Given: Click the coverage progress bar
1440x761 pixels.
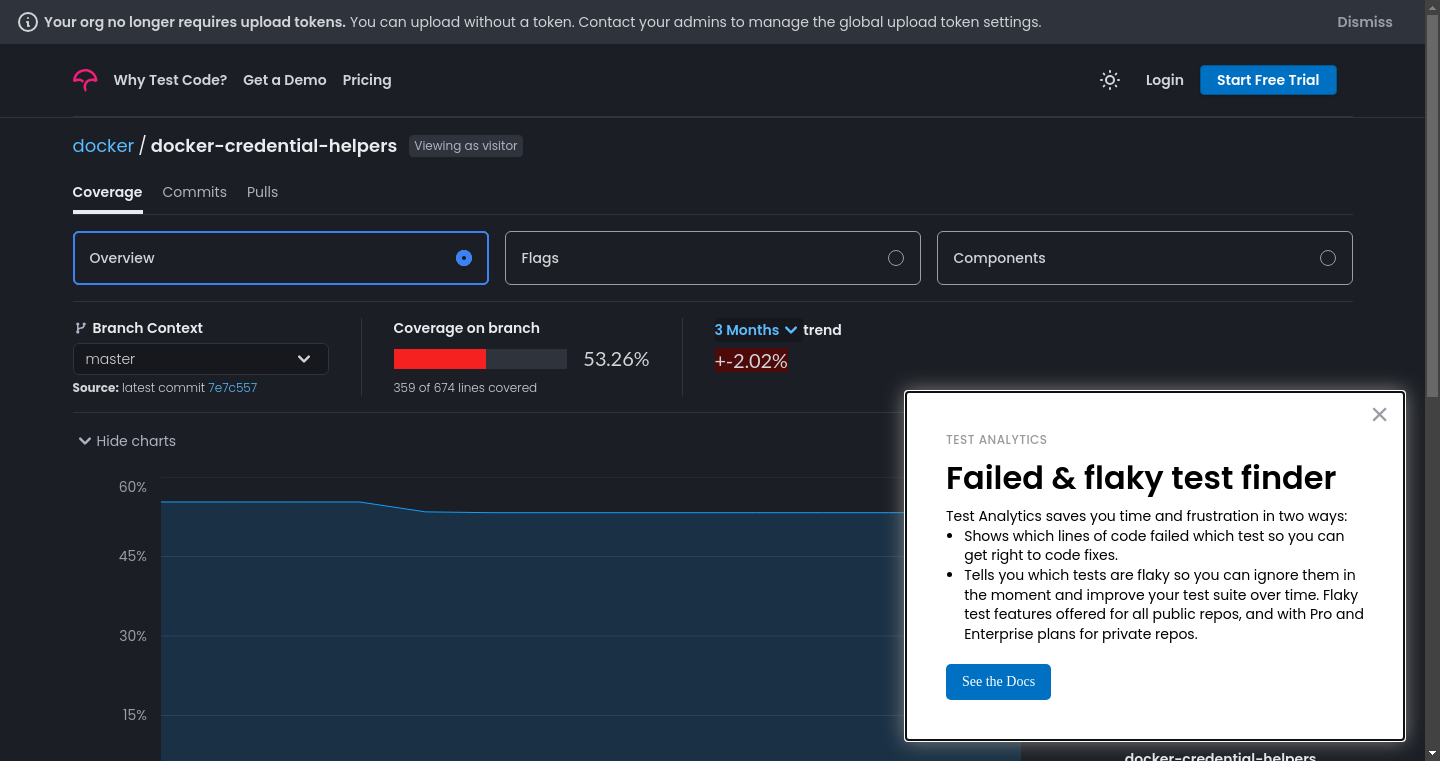Looking at the screenshot, I should 480,359.
